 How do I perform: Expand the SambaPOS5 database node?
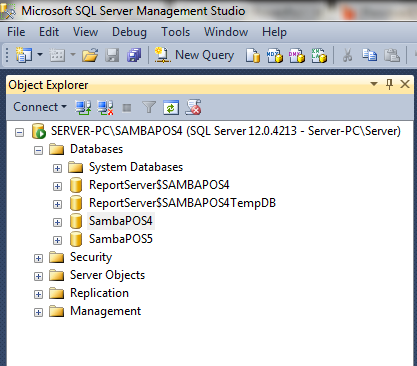pyautogui.click(x=57, y=240)
